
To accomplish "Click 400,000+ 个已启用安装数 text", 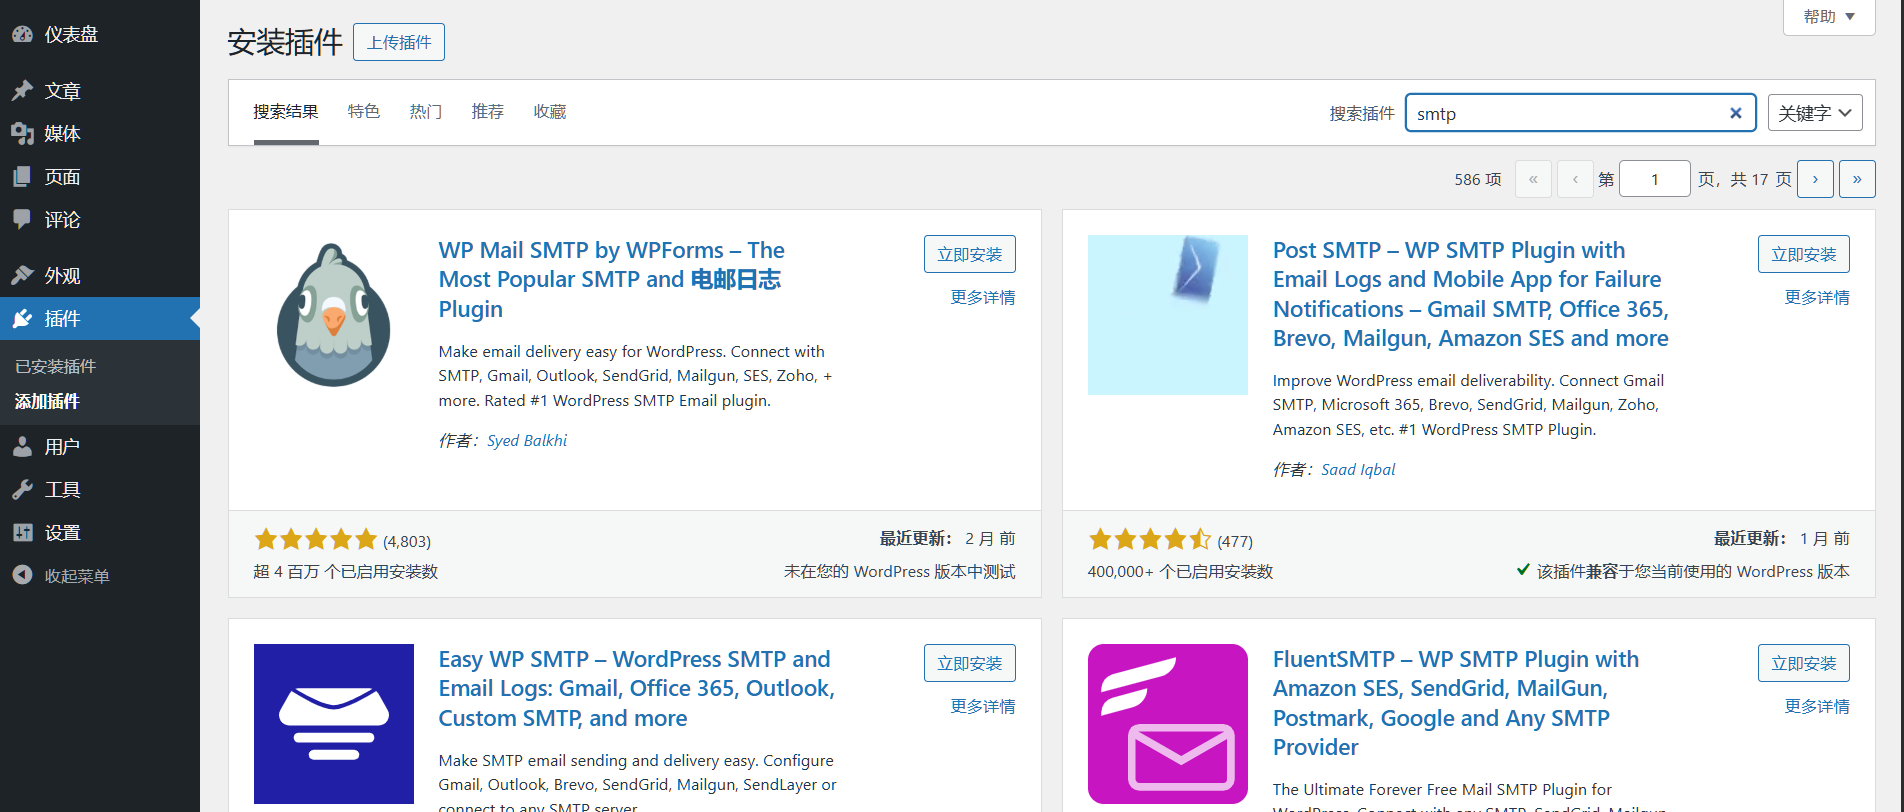I will (1180, 571).
